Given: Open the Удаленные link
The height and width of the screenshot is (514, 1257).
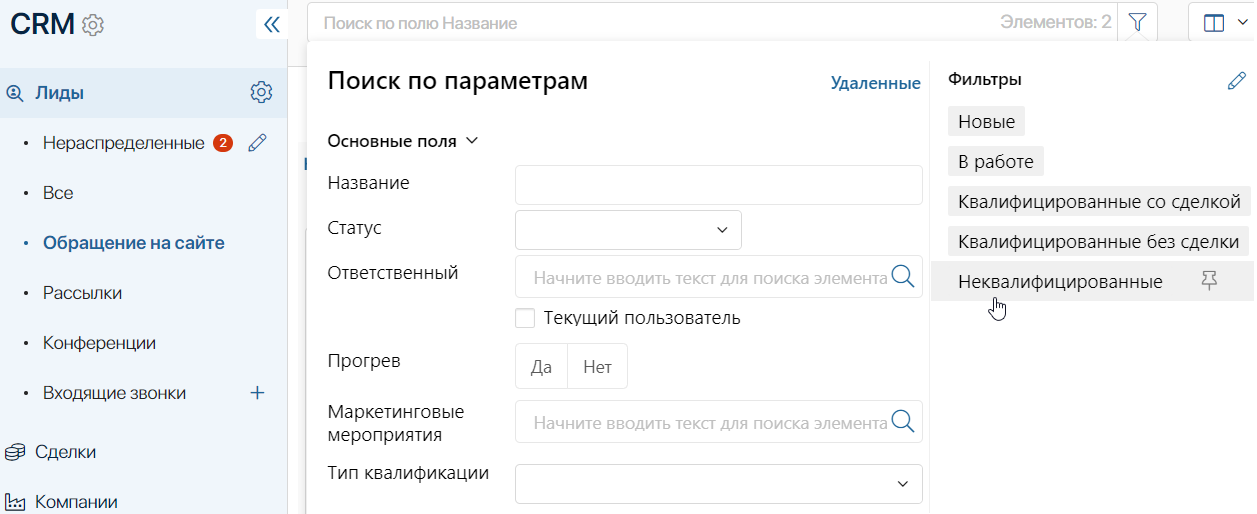Looking at the screenshot, I should tap(876, 83).
